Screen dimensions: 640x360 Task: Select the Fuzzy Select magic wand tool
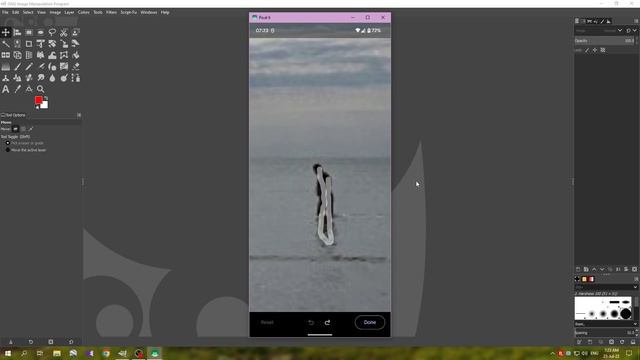tap(6, 44)
